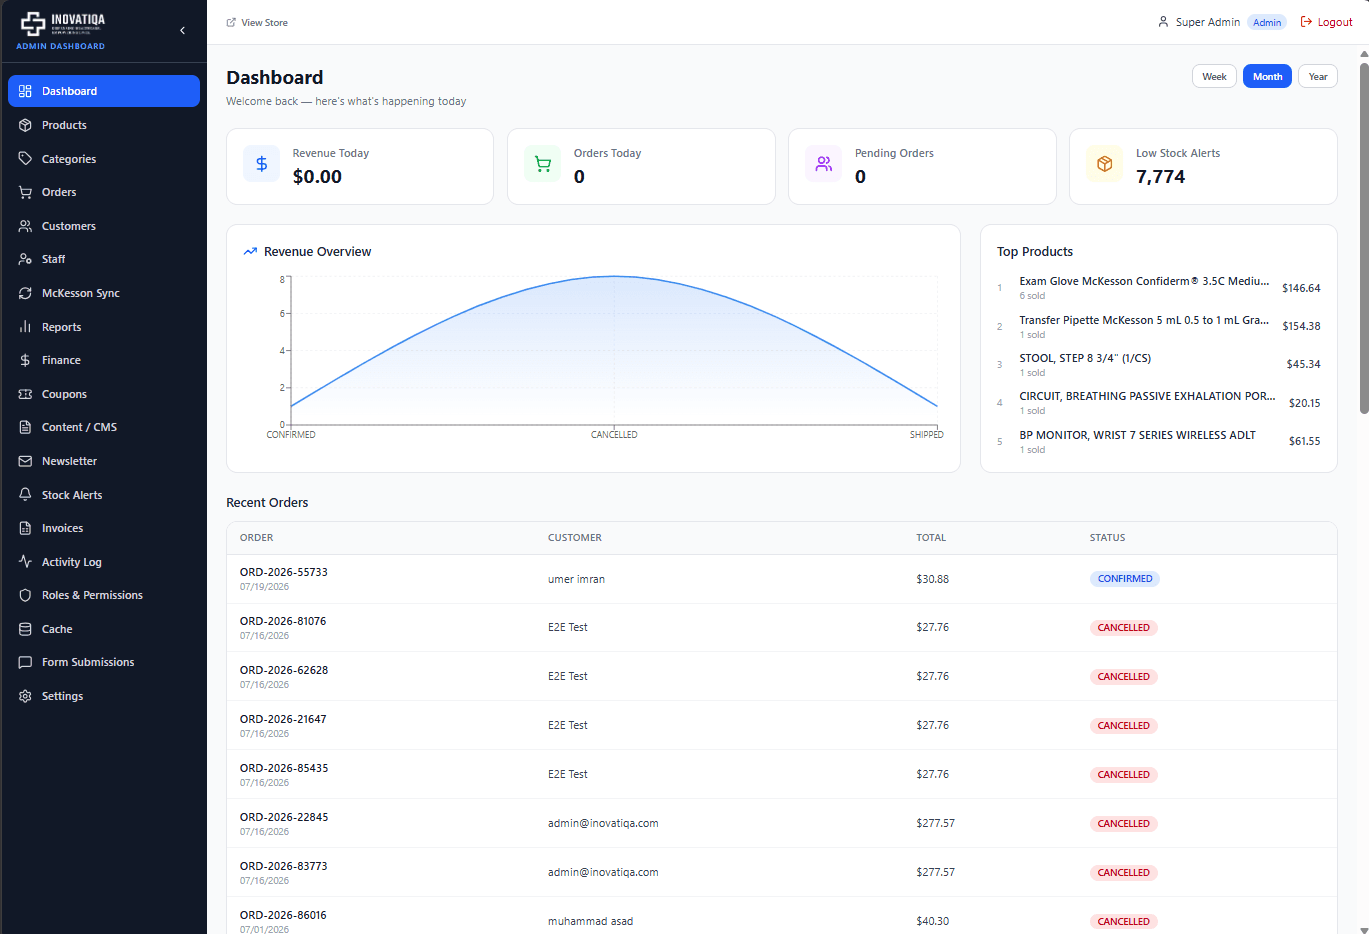Navigate to the Reports menu item
Image resolution: width=1369 pixels, height=934 pixels.
[x=104, y=327]
